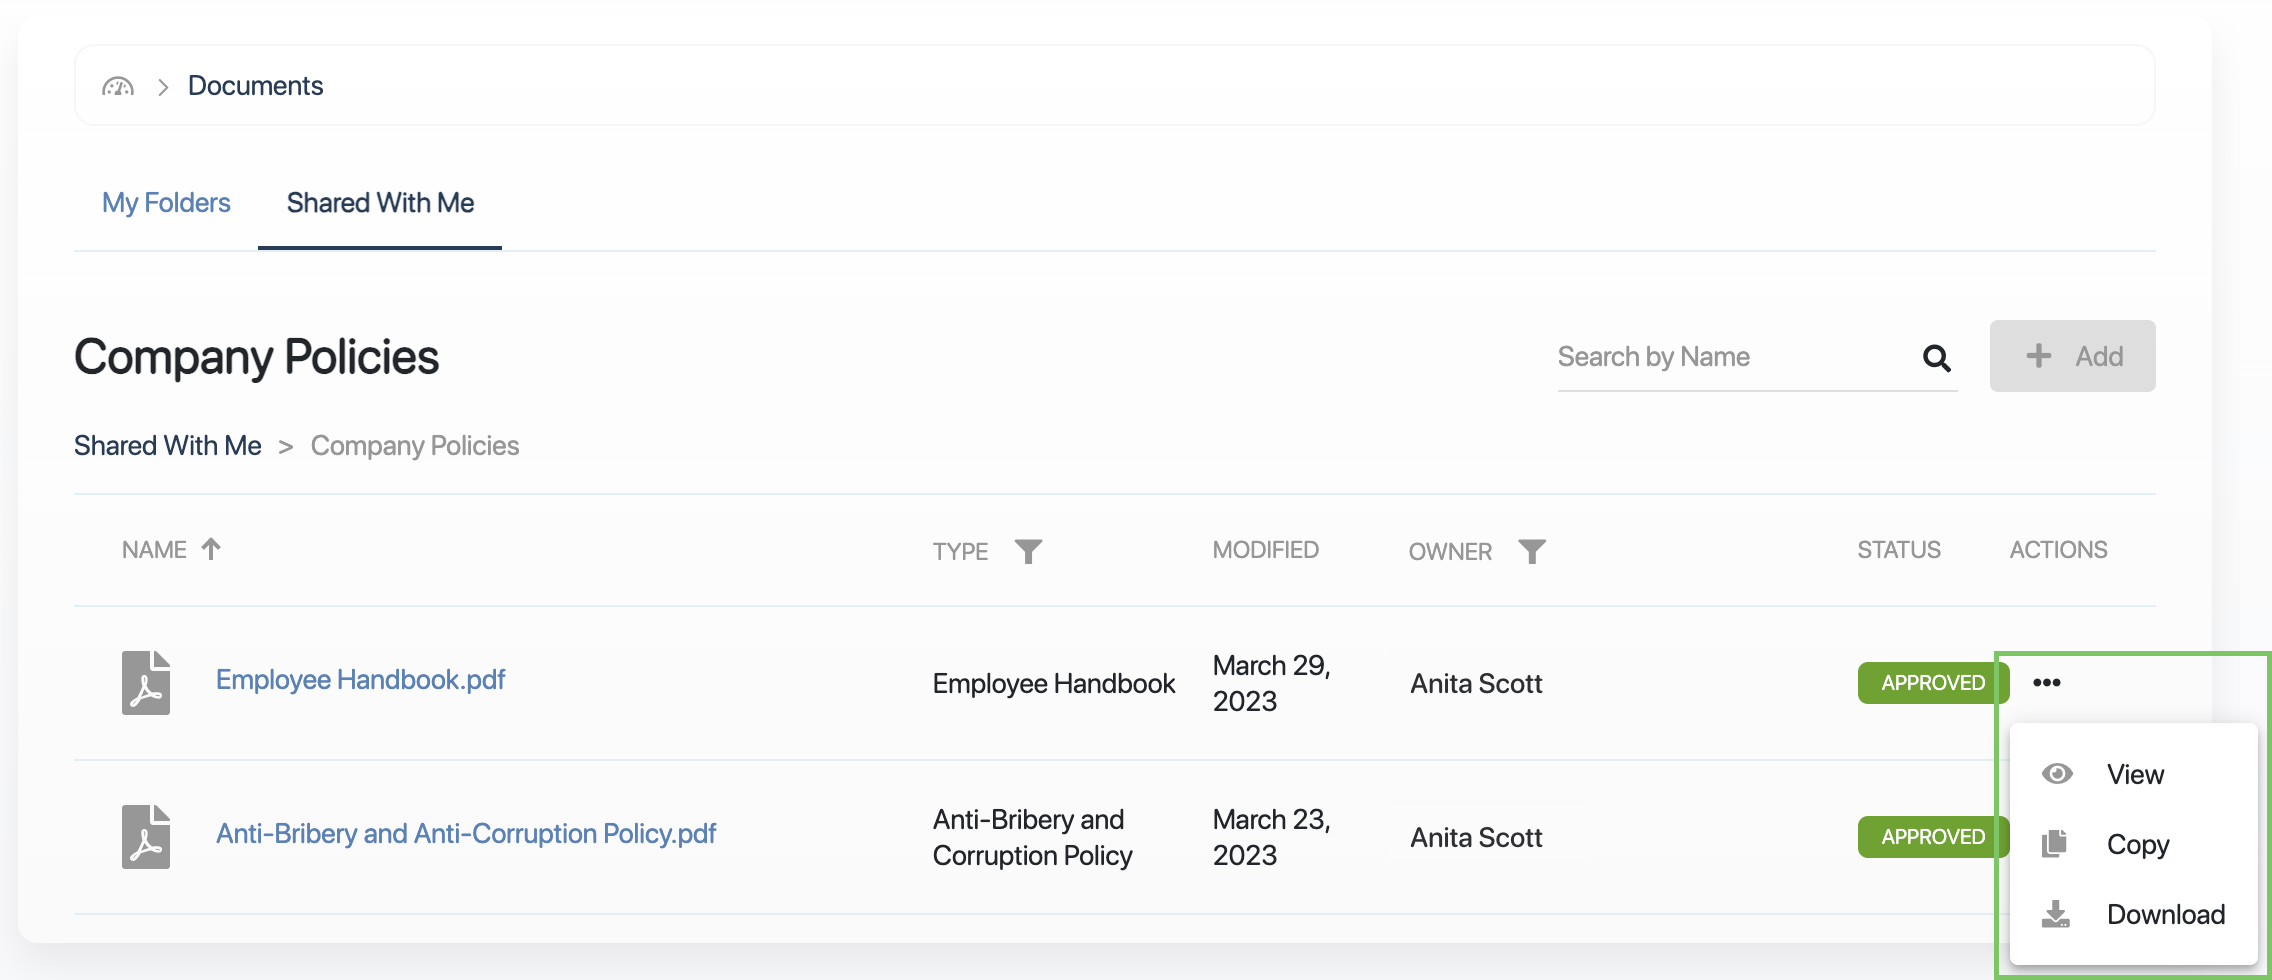
Task: Open Anti-Bribery and Anti-Corruption Policy.pdf link
Action: click(466, 834)
